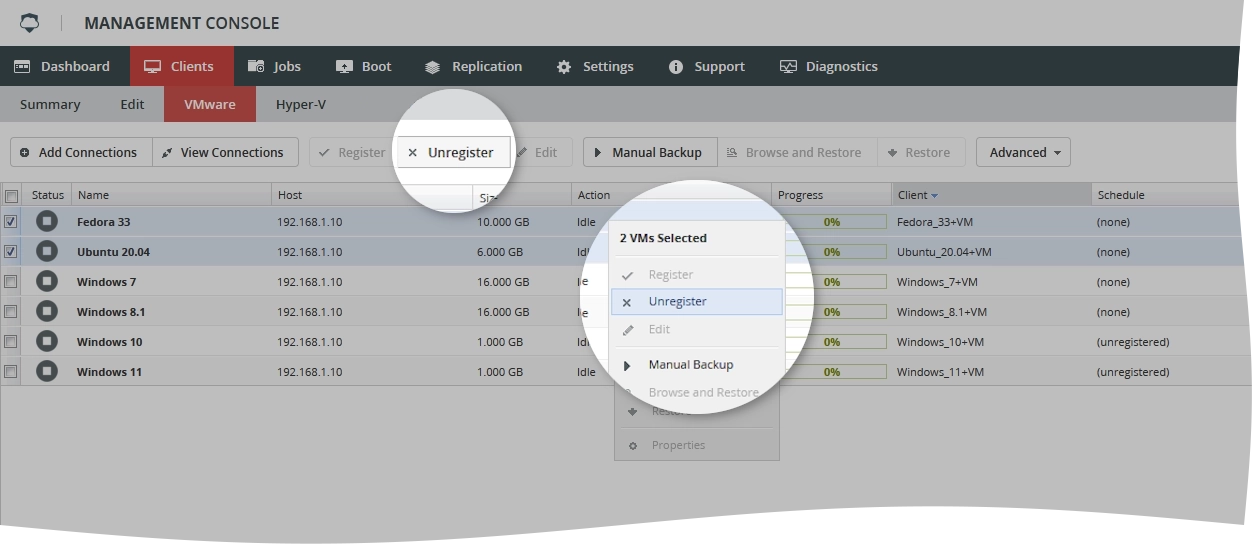1252x544 pixels.
Task: Click the Unregister toolbar button
Action: click(x=453, y=152)
